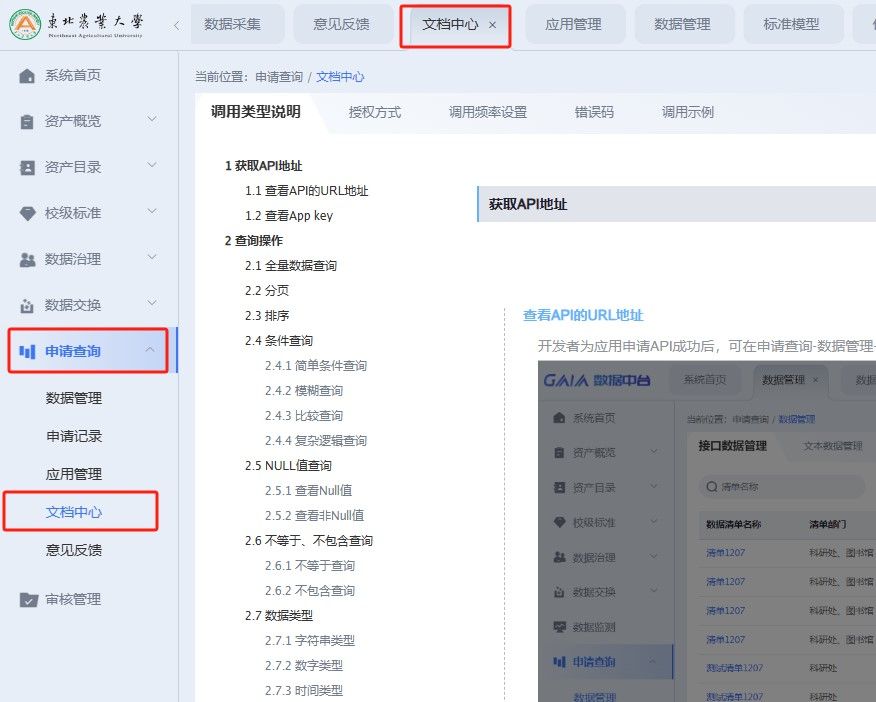This screenshot has height=702, width=876.
Task: Switch to the 授权方式 tab
Action: point(374,113)
